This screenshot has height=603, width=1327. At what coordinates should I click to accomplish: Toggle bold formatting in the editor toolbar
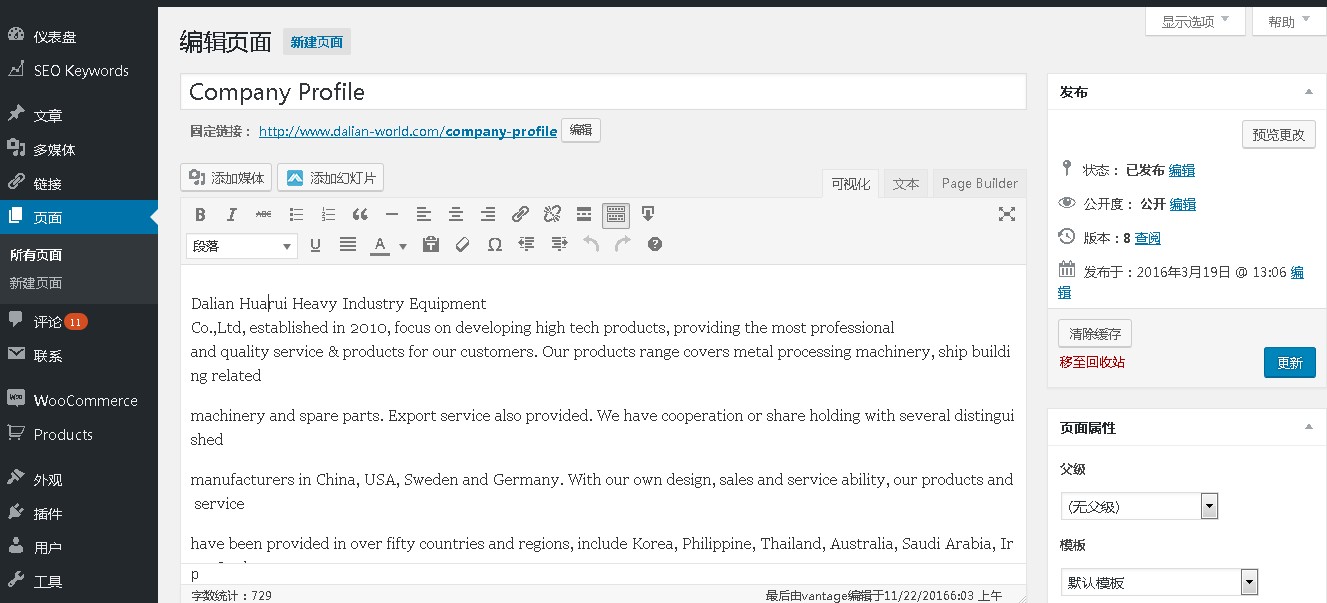[x=200, y=214]
